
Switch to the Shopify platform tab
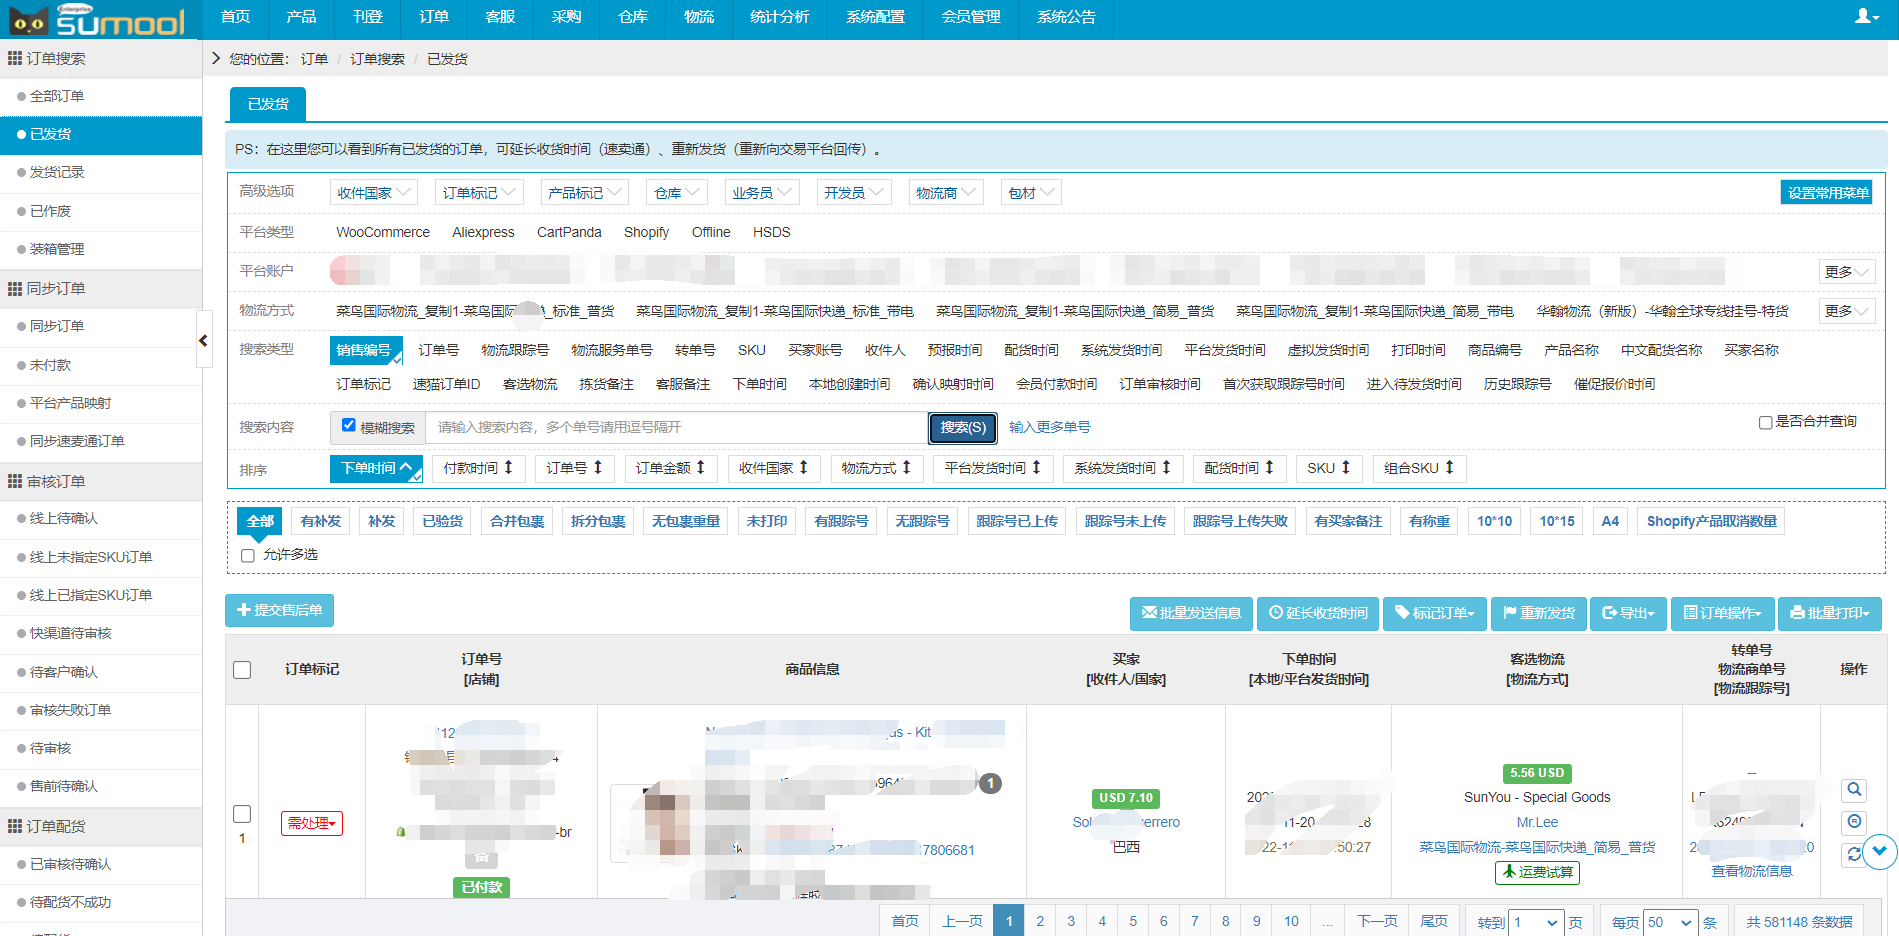tap(646, 232)
